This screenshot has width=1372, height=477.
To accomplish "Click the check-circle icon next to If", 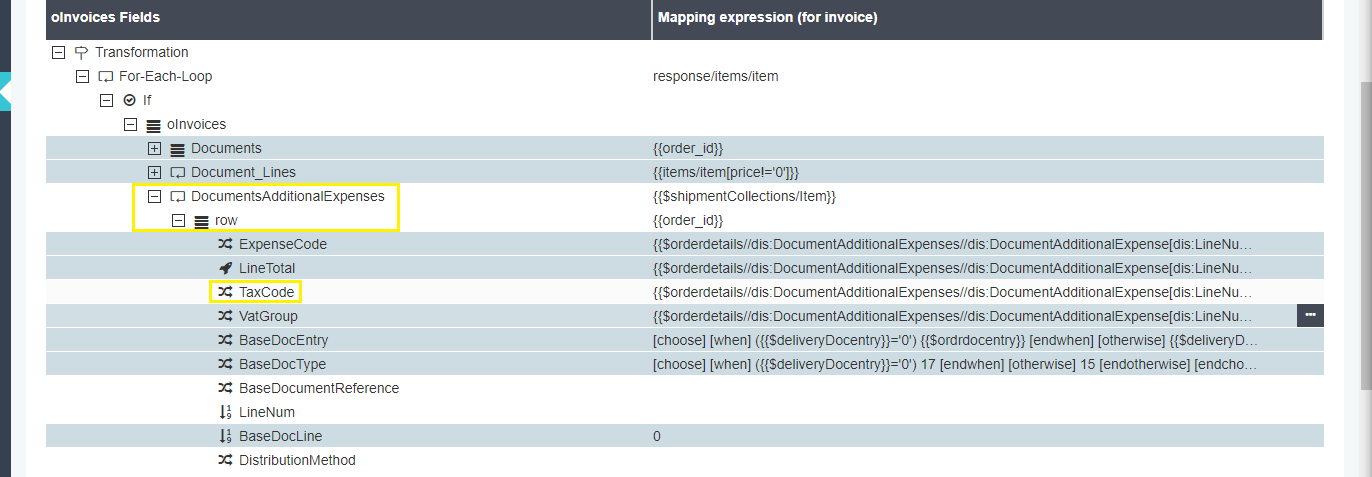I will click(129, 100).
